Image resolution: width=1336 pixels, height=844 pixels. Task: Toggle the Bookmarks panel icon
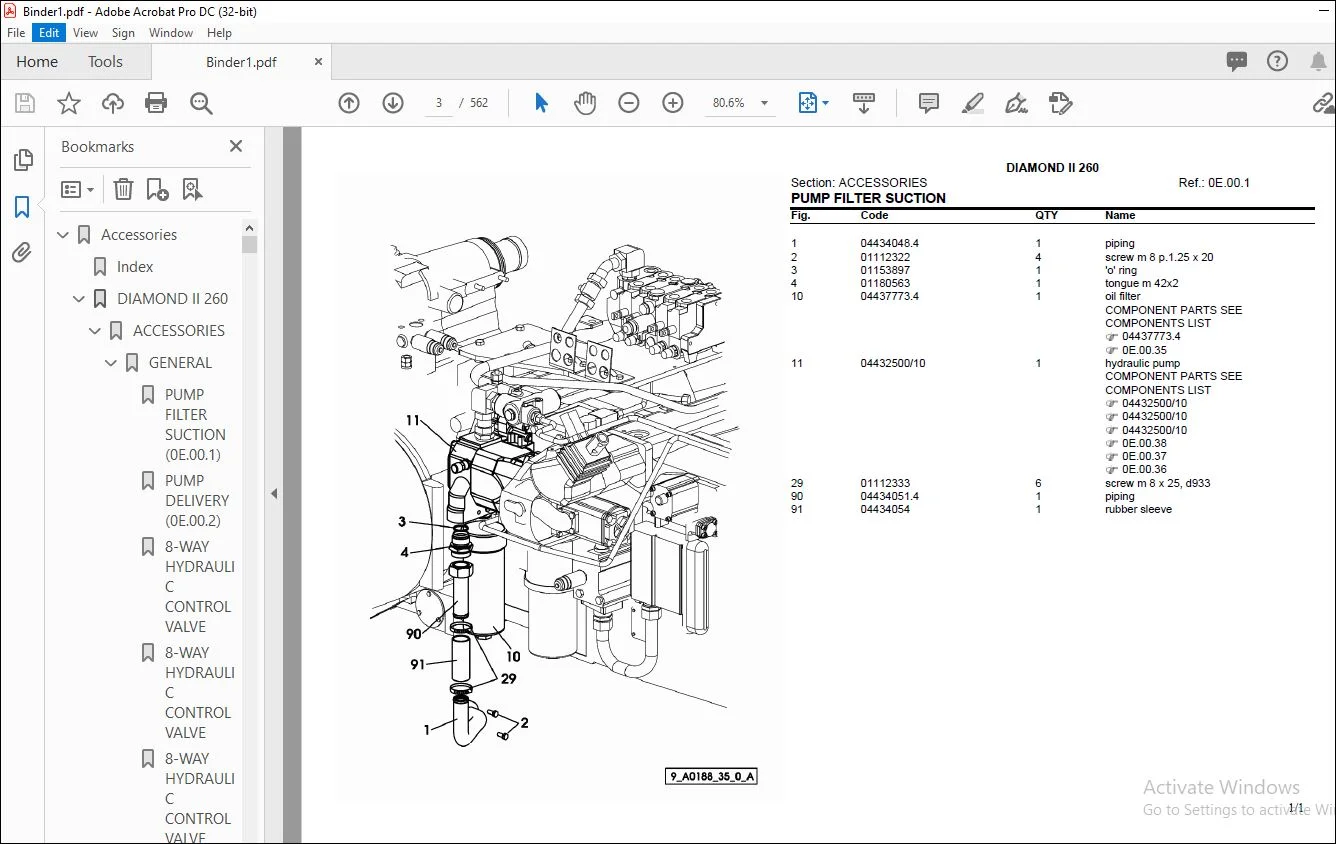click(22, 207)
